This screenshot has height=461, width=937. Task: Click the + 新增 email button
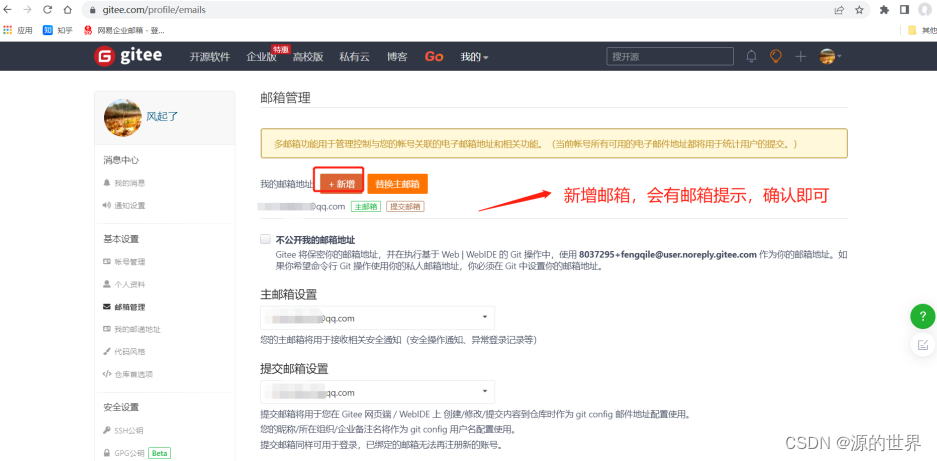pyautogui.click(x=341, y=184)
